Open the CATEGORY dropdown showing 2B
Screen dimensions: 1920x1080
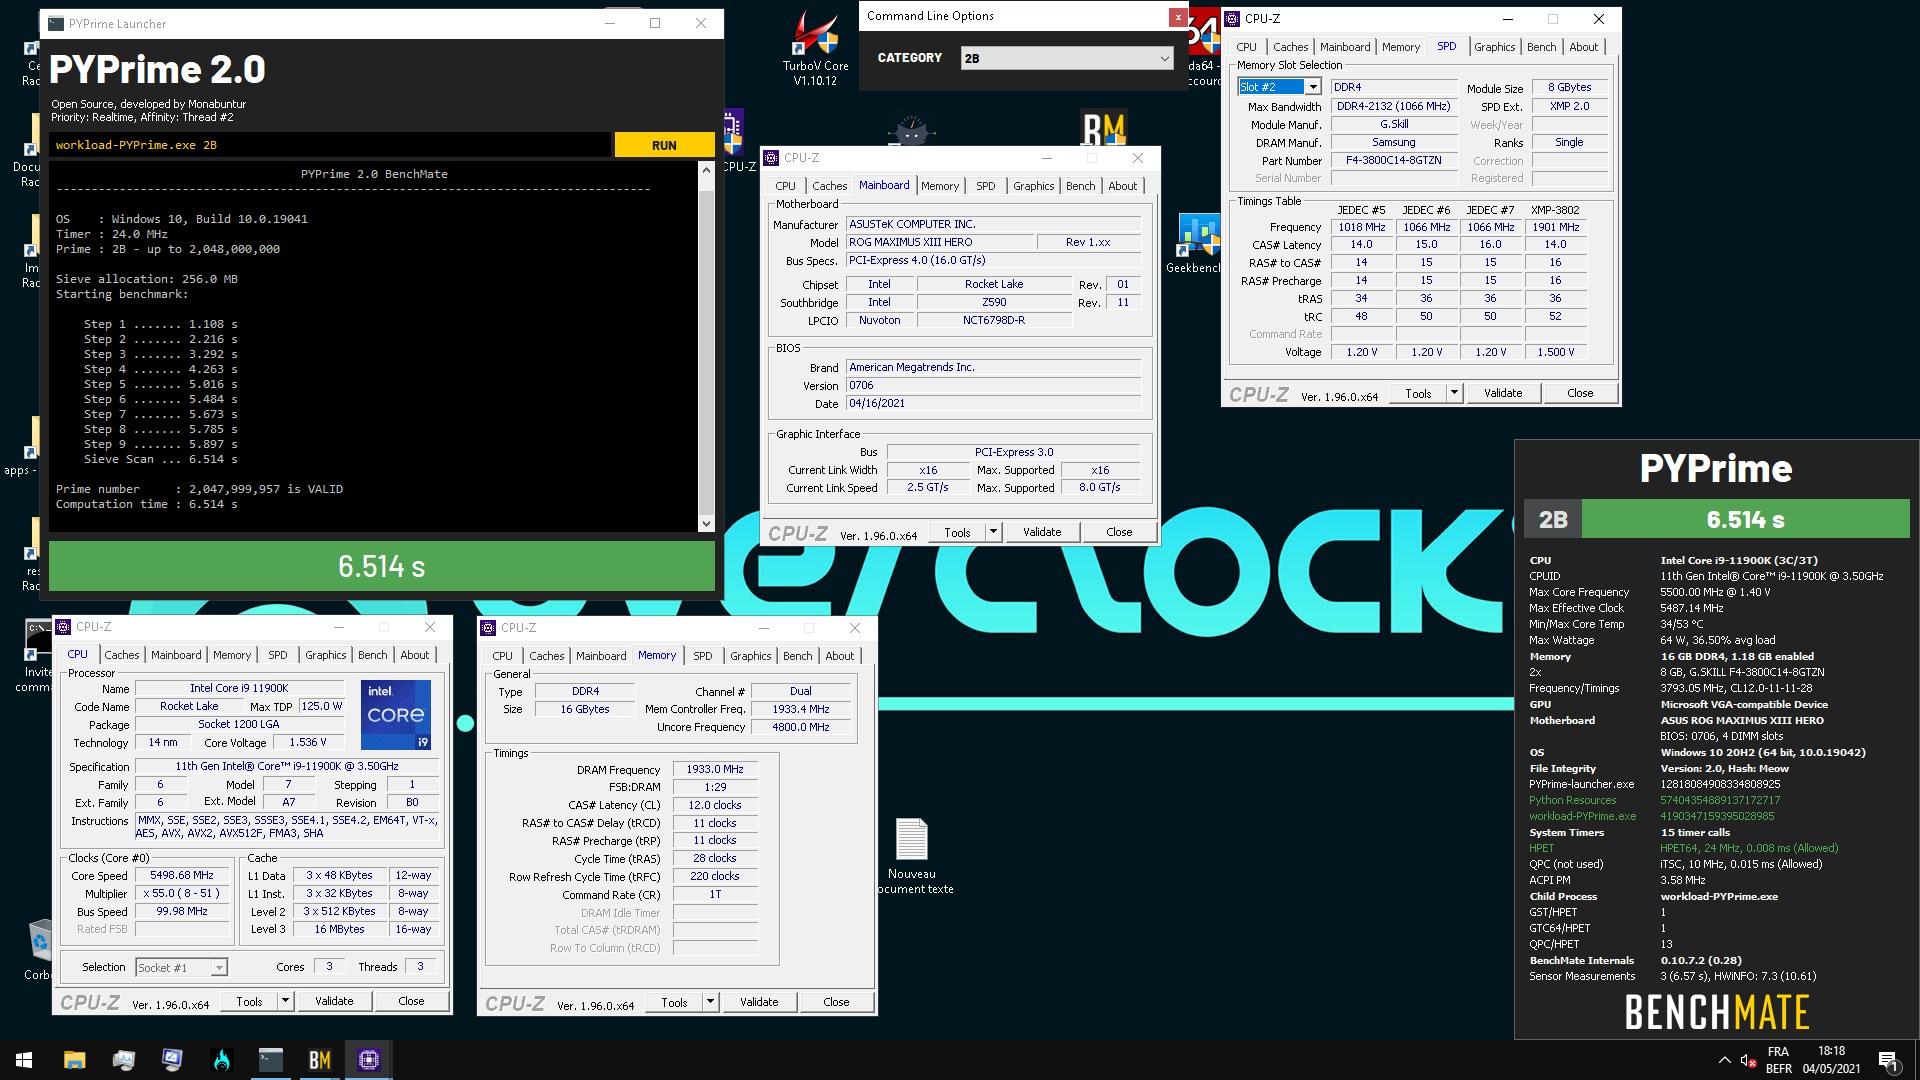click(1067, 58)
